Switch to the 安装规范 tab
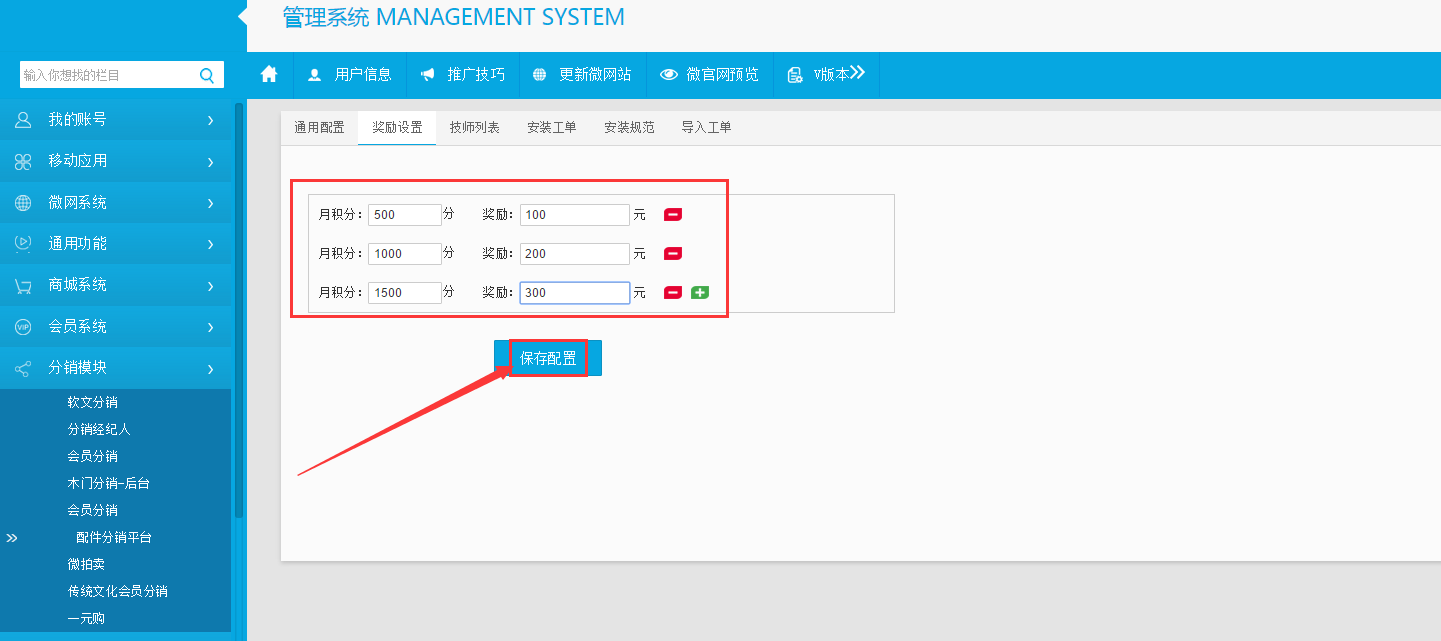This screenshot has width=1441, height=641. point(629,127)
